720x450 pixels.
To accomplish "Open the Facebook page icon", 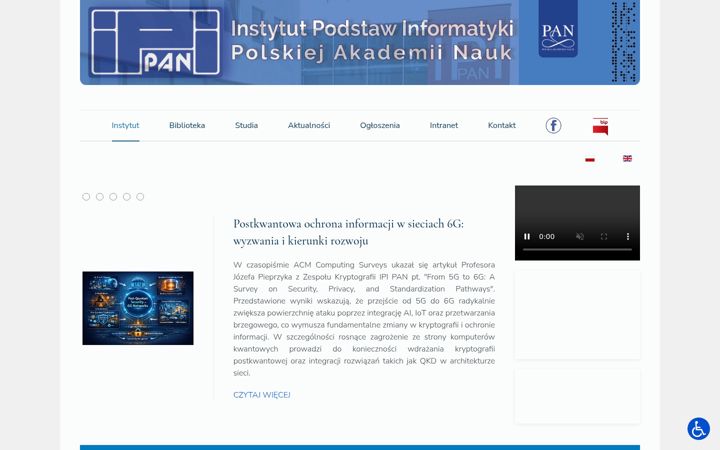I will point(553,125).
